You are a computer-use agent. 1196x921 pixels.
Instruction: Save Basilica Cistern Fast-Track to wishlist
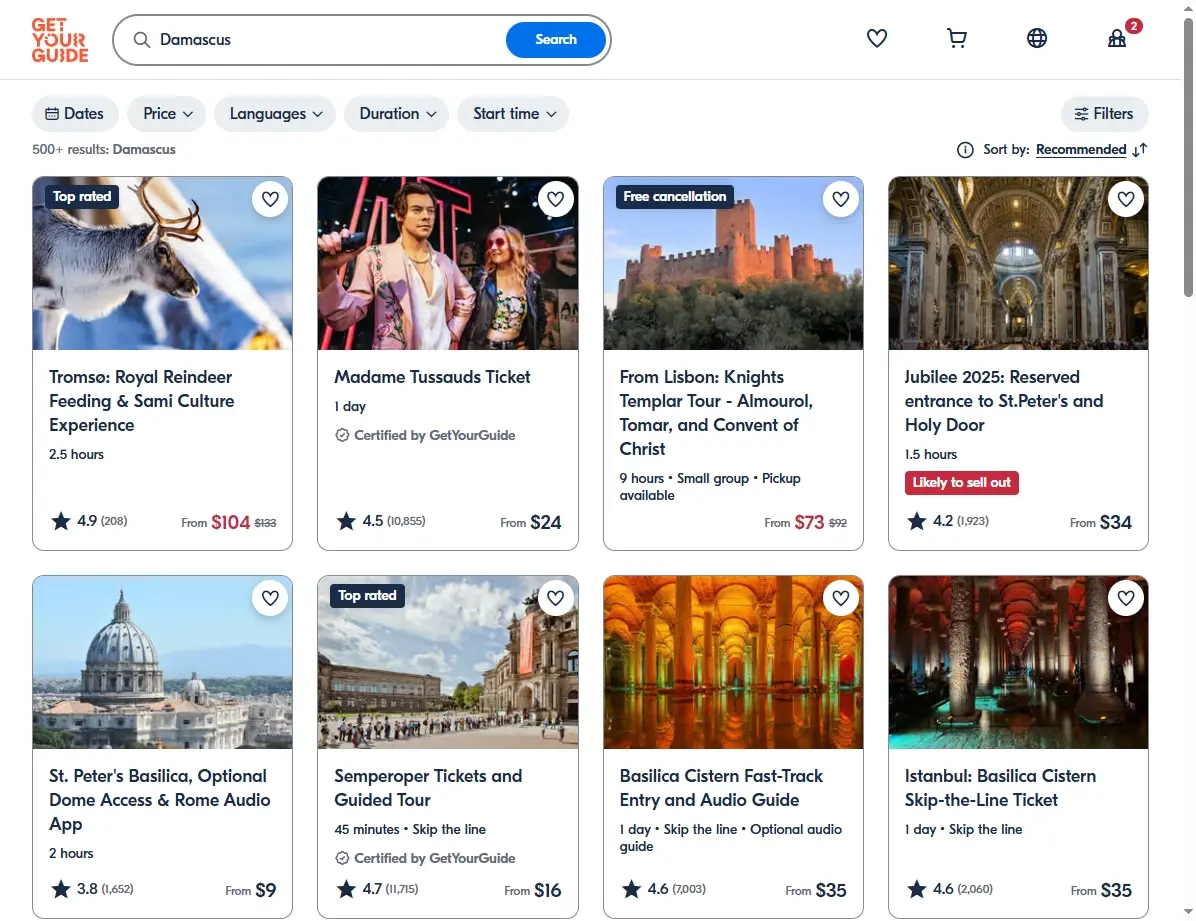841,598
